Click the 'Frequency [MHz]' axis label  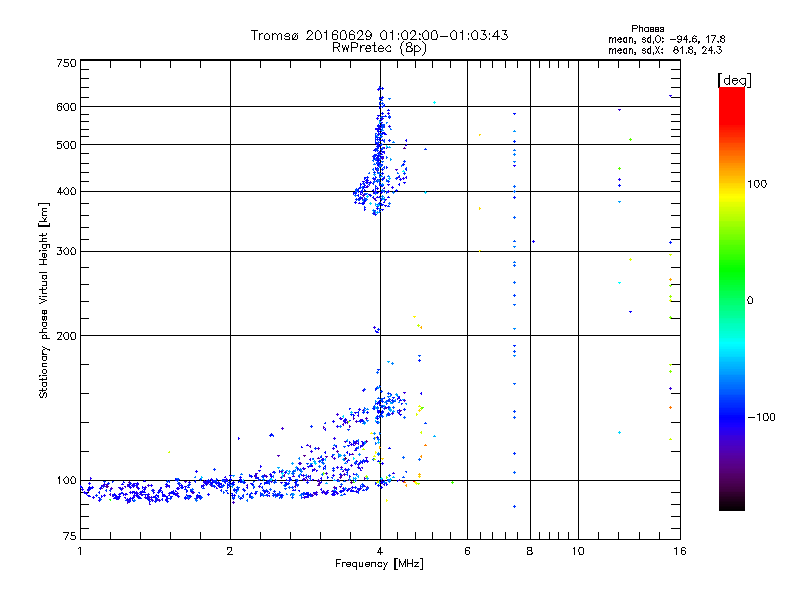tap(379, 564)
